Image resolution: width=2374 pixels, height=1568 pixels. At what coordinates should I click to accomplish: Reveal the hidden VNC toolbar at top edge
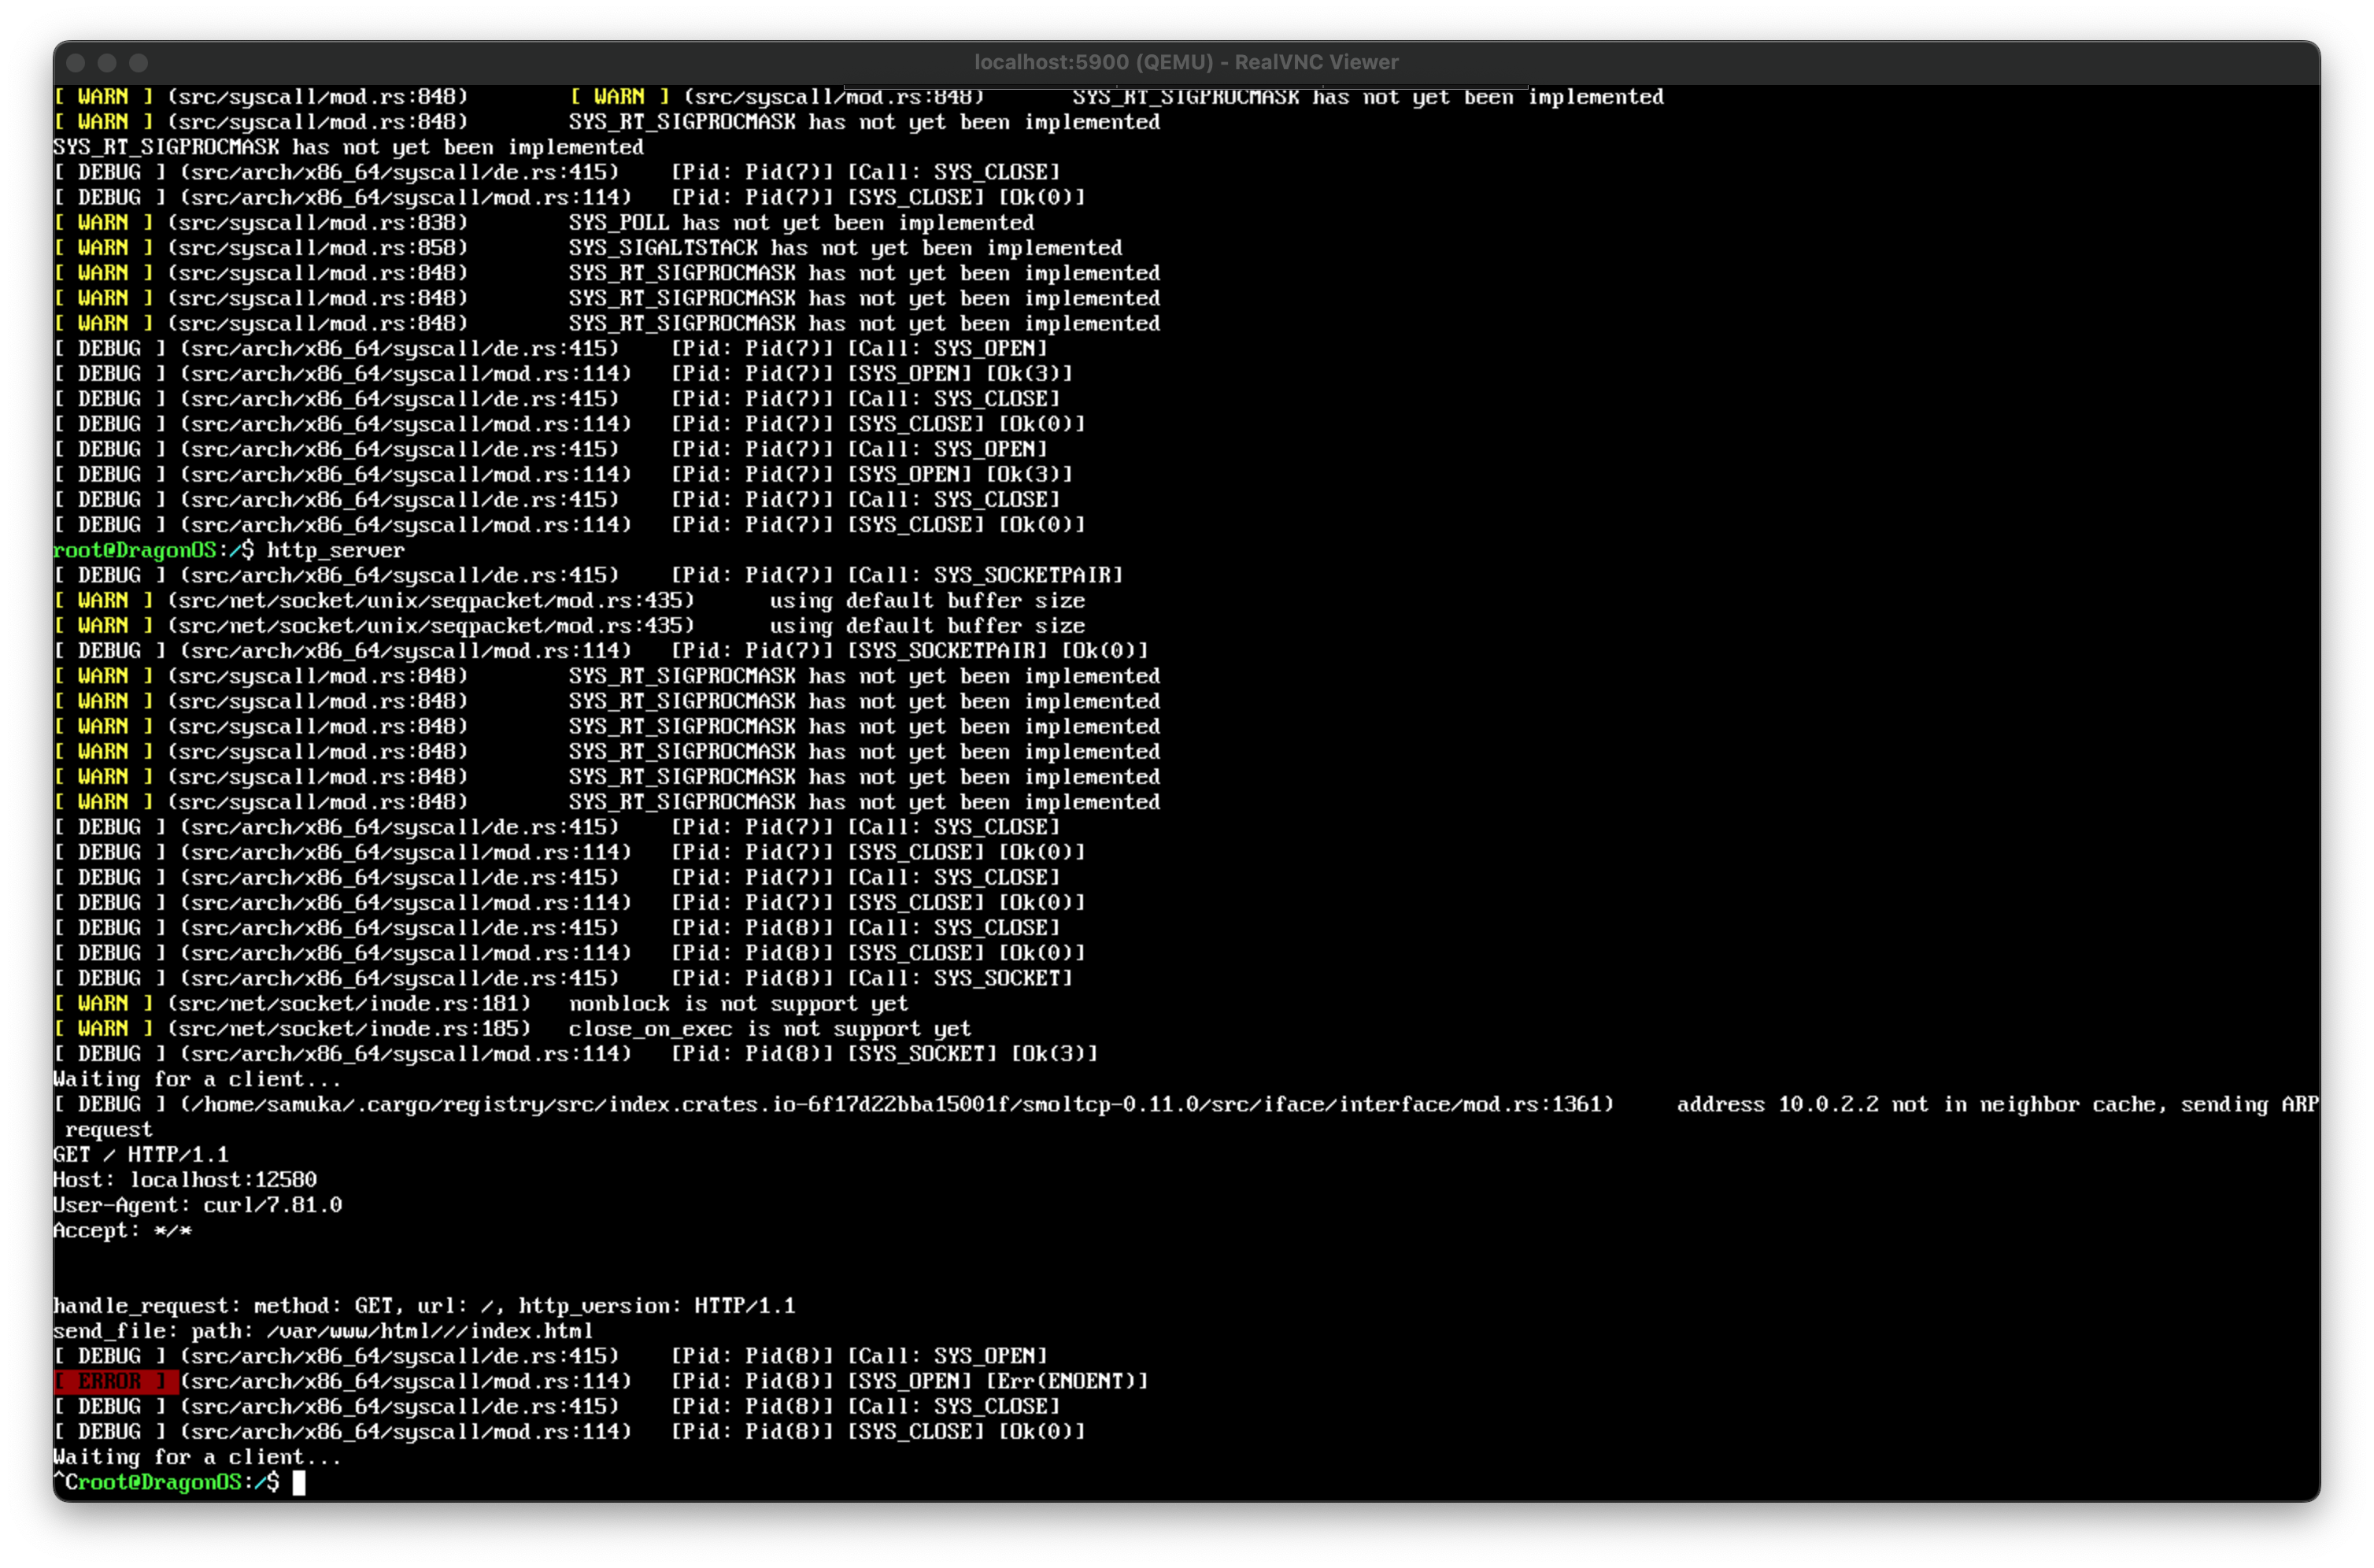point(1186,87)
